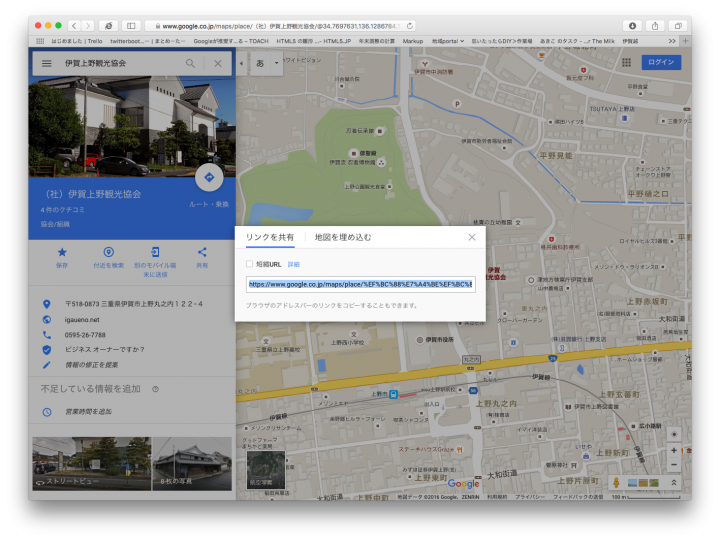Click the 忍者伝承館 map marker
The width and height of the screenshot is (720, 541).
380,131
